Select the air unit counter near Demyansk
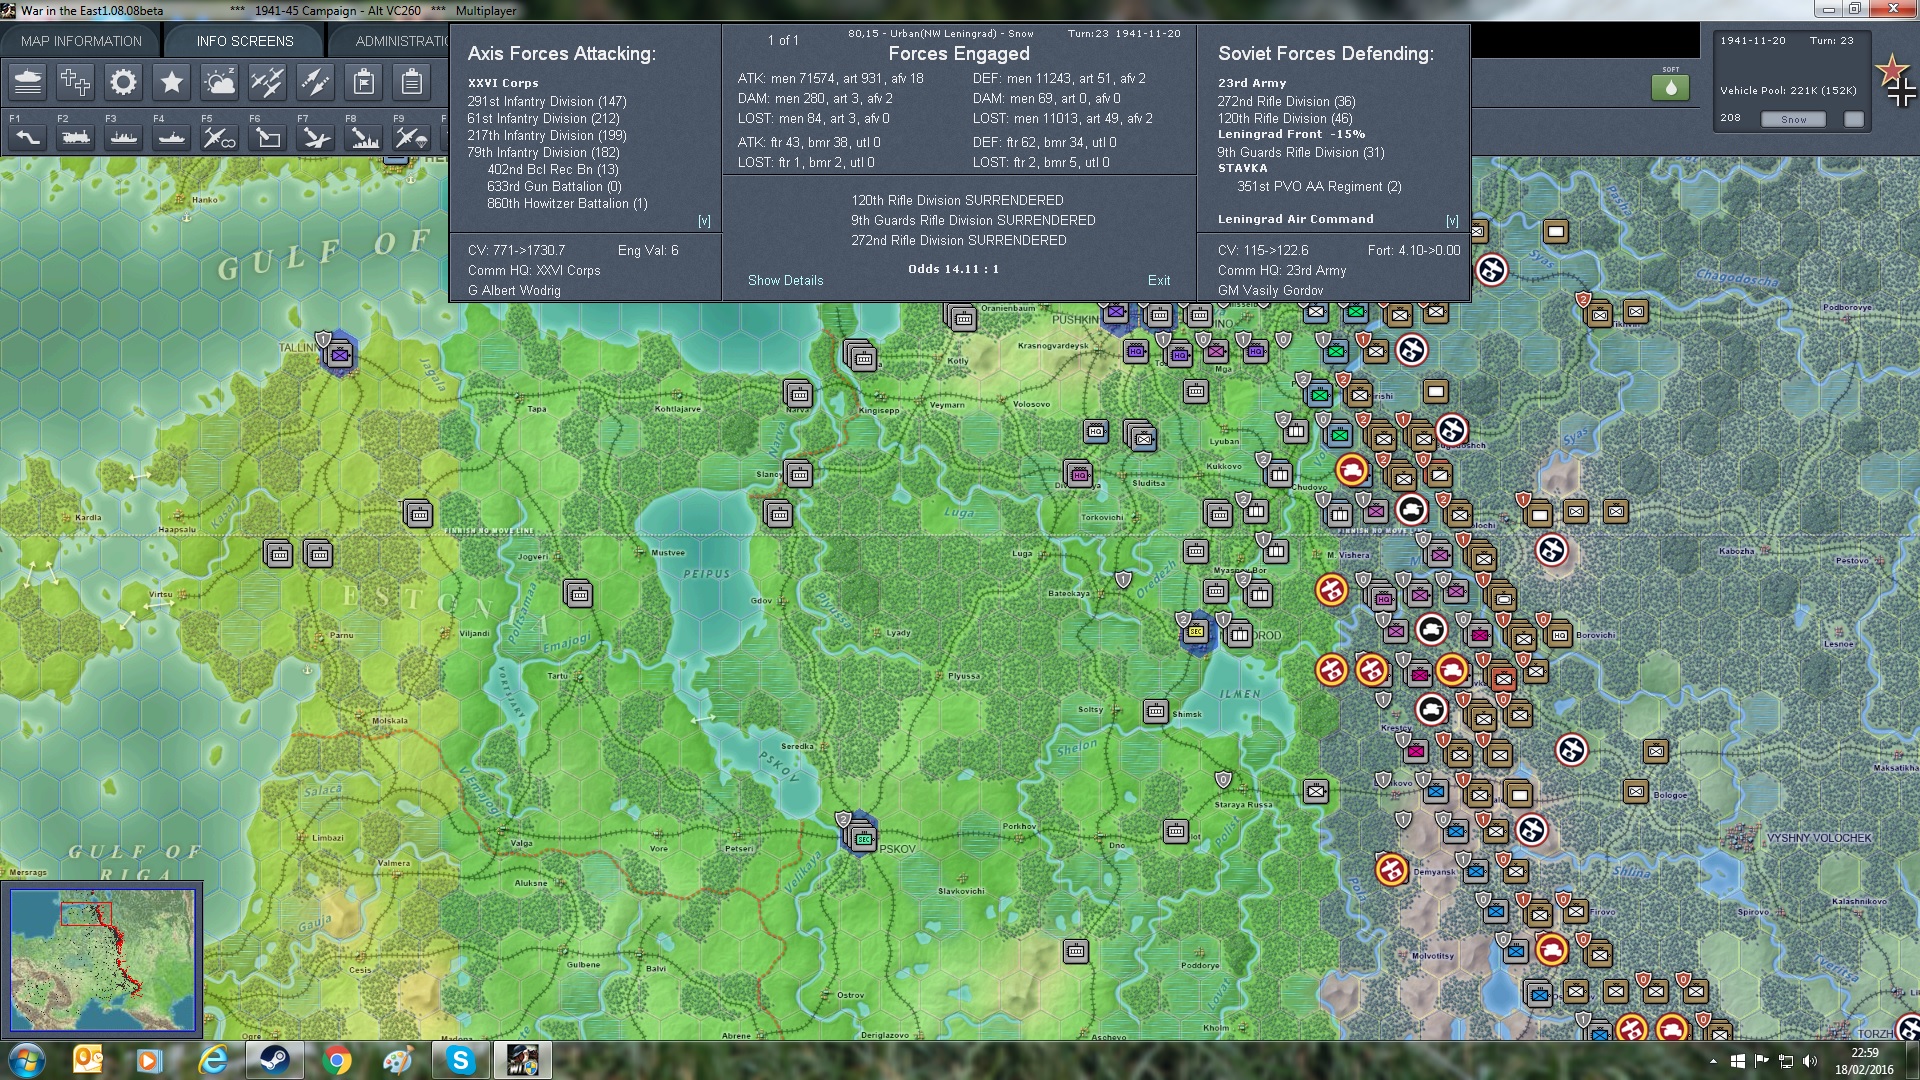The height and width of the screenshot is (1080, 1920). pyautogui.click(x=1391, y=870)
